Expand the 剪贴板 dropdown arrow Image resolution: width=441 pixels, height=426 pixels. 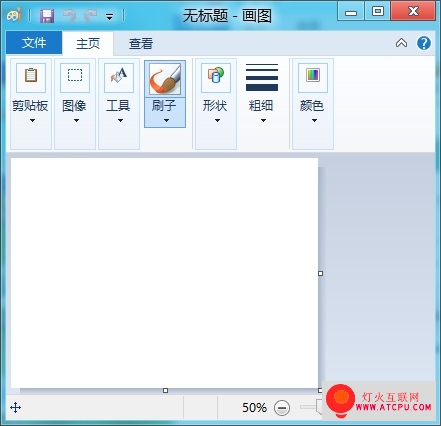[32, 120]
